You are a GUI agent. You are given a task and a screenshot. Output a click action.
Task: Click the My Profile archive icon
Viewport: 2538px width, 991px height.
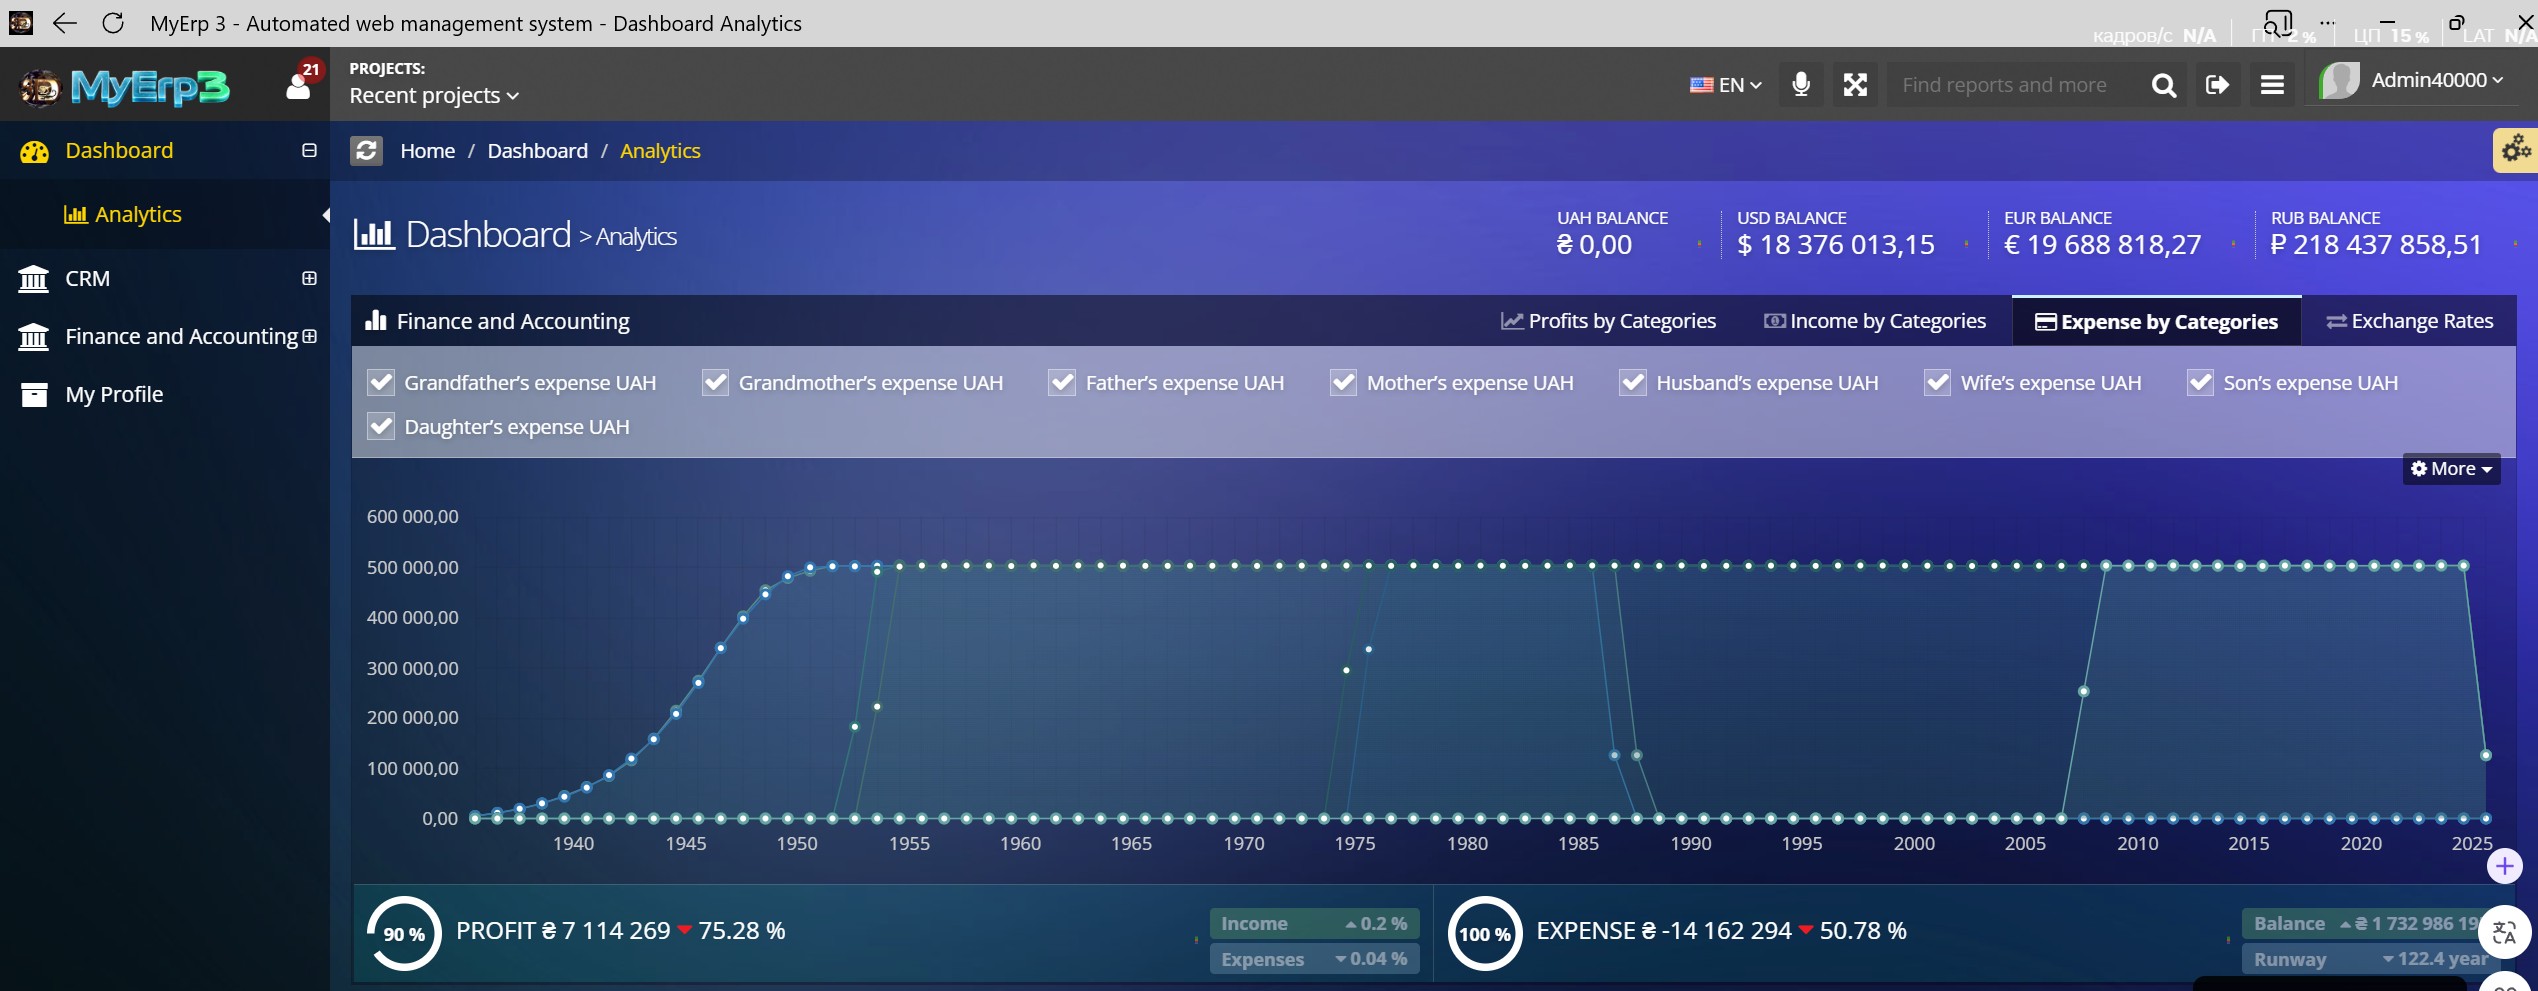point(34,395)
